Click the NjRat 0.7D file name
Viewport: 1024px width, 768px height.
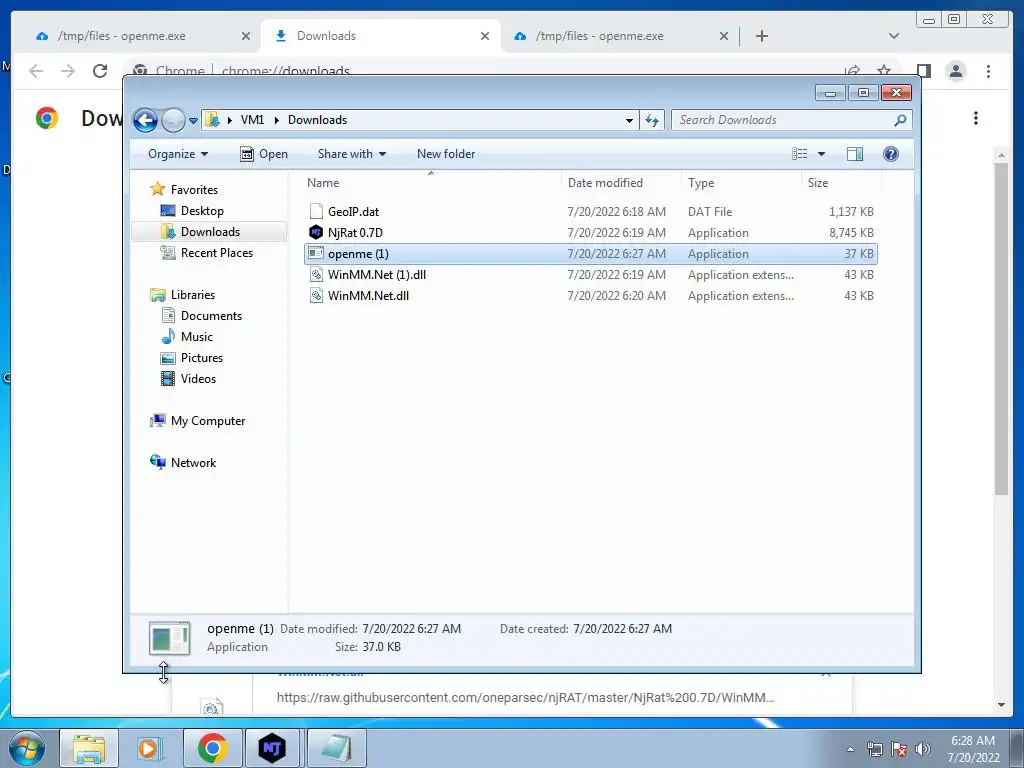coord(355,232)
